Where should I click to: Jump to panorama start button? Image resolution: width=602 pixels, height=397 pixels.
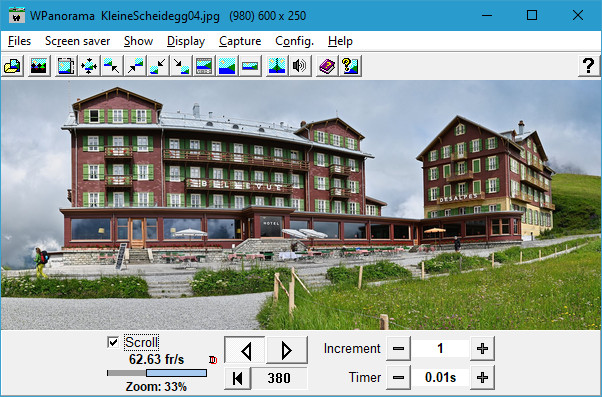pyautogui.click(x=238, y=379)
